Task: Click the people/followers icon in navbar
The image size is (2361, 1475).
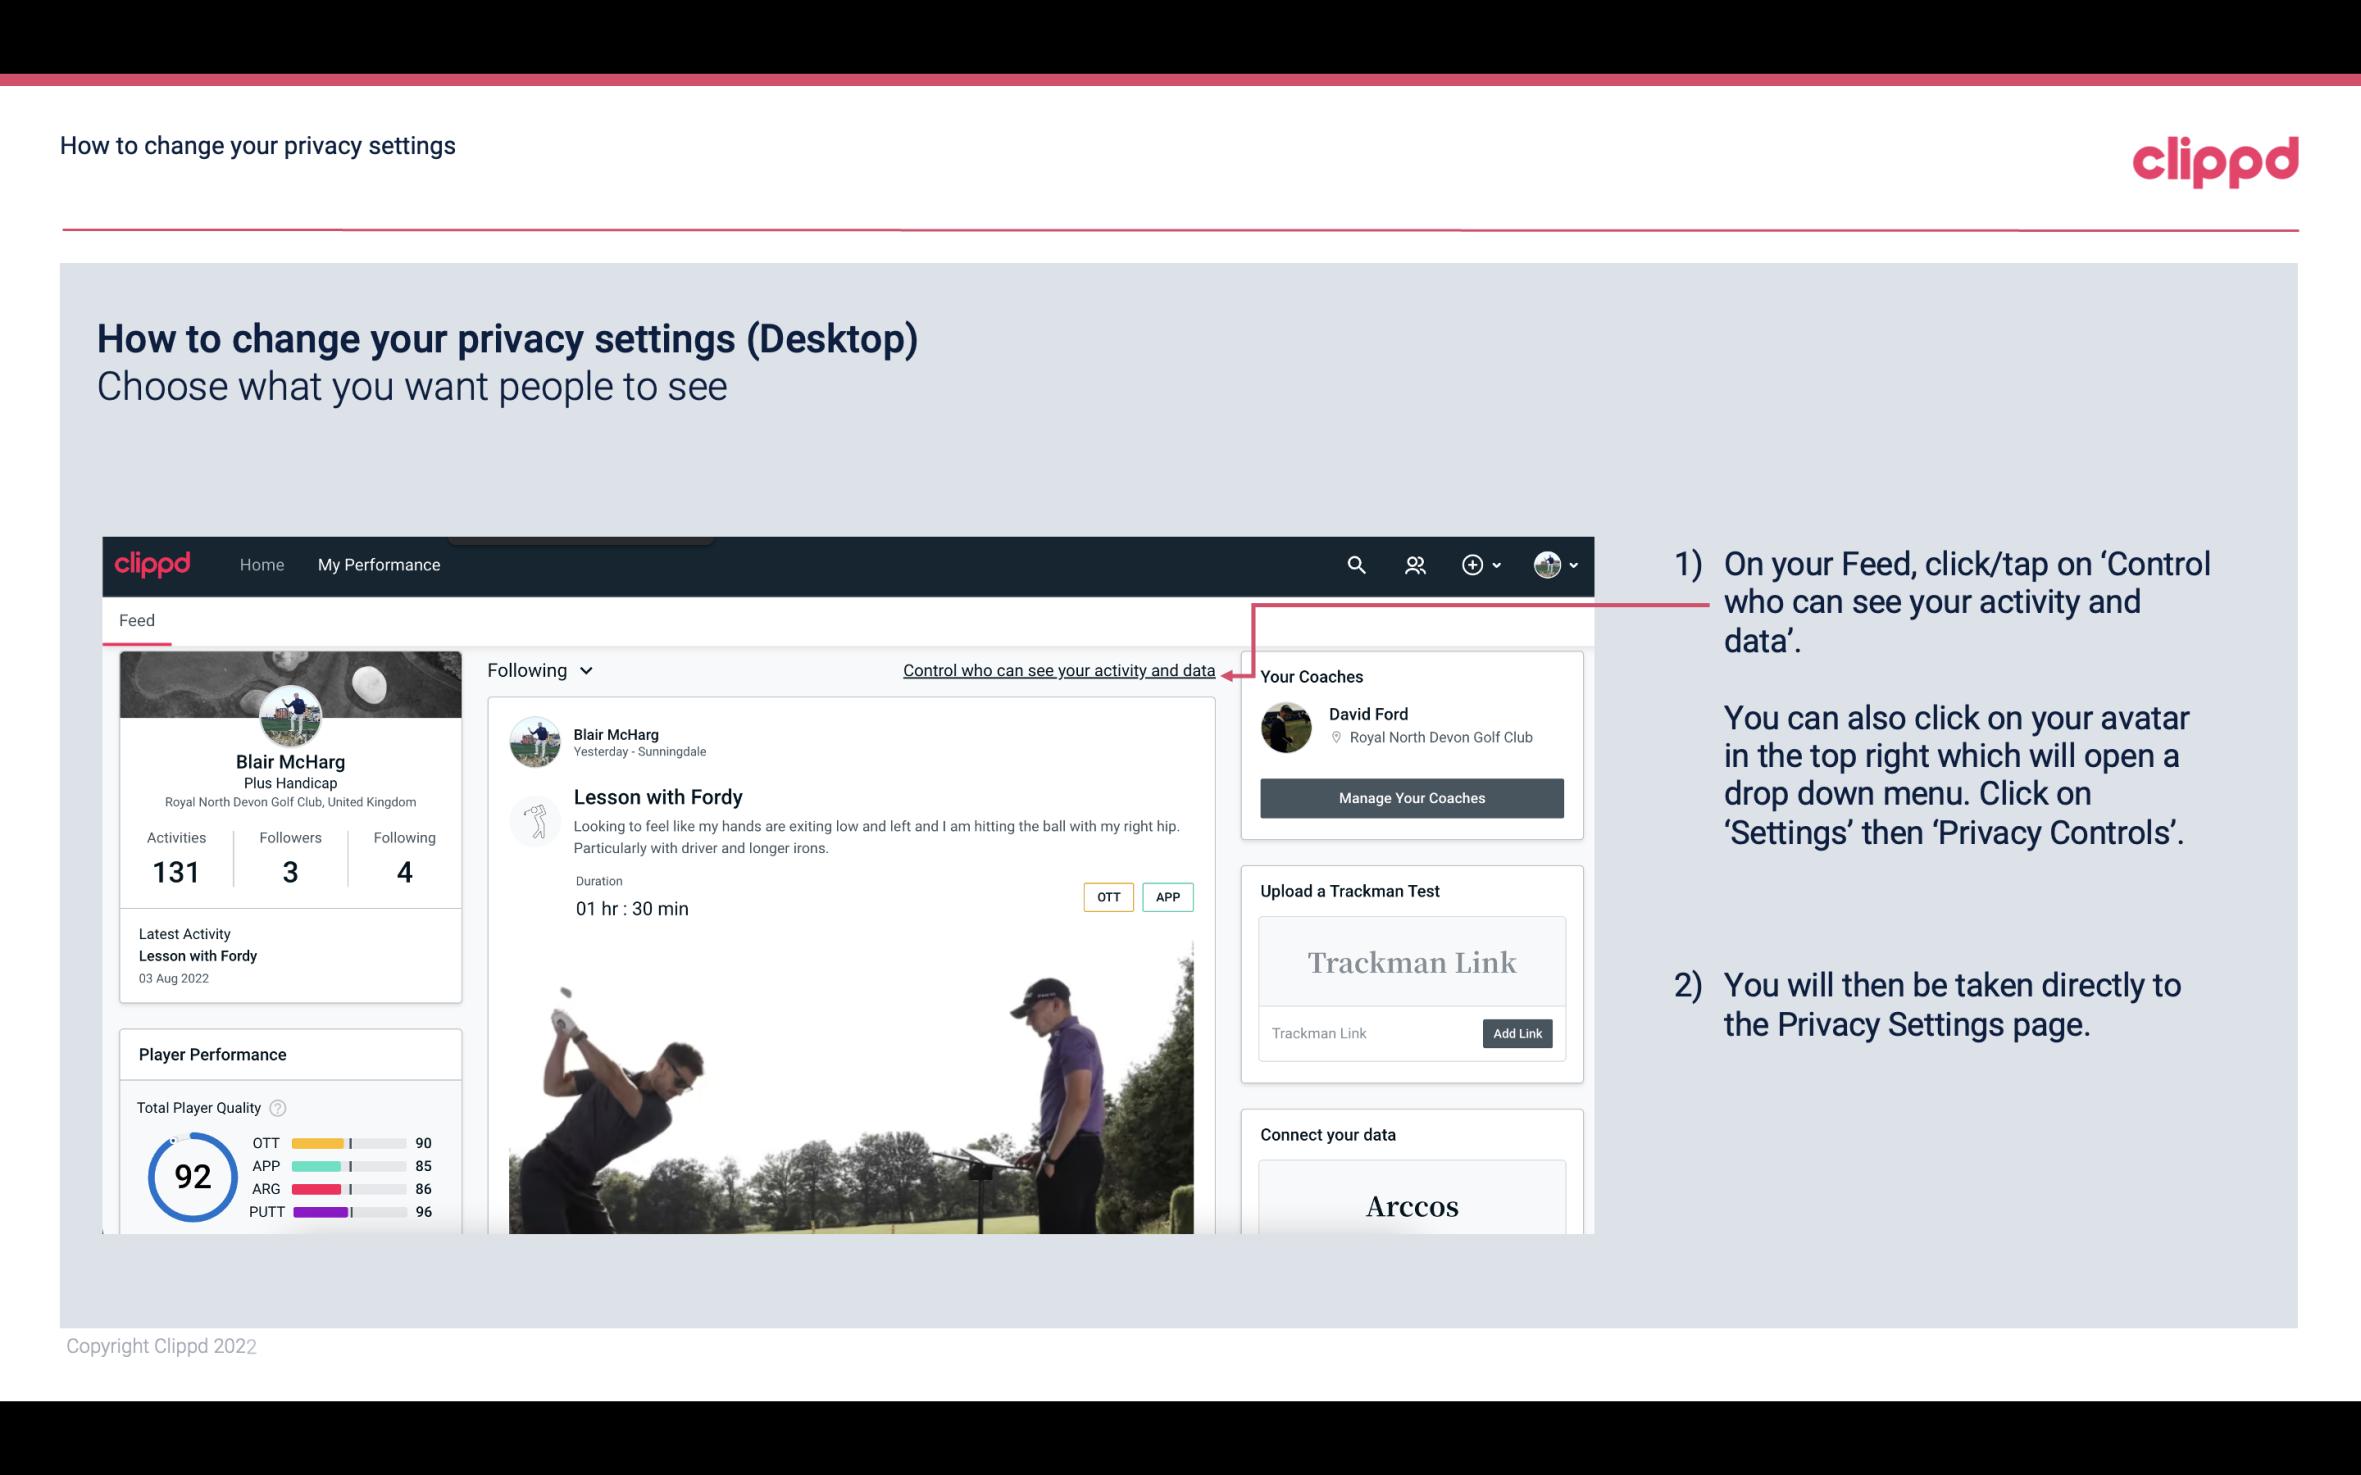Action: (x=1415, y=562)
